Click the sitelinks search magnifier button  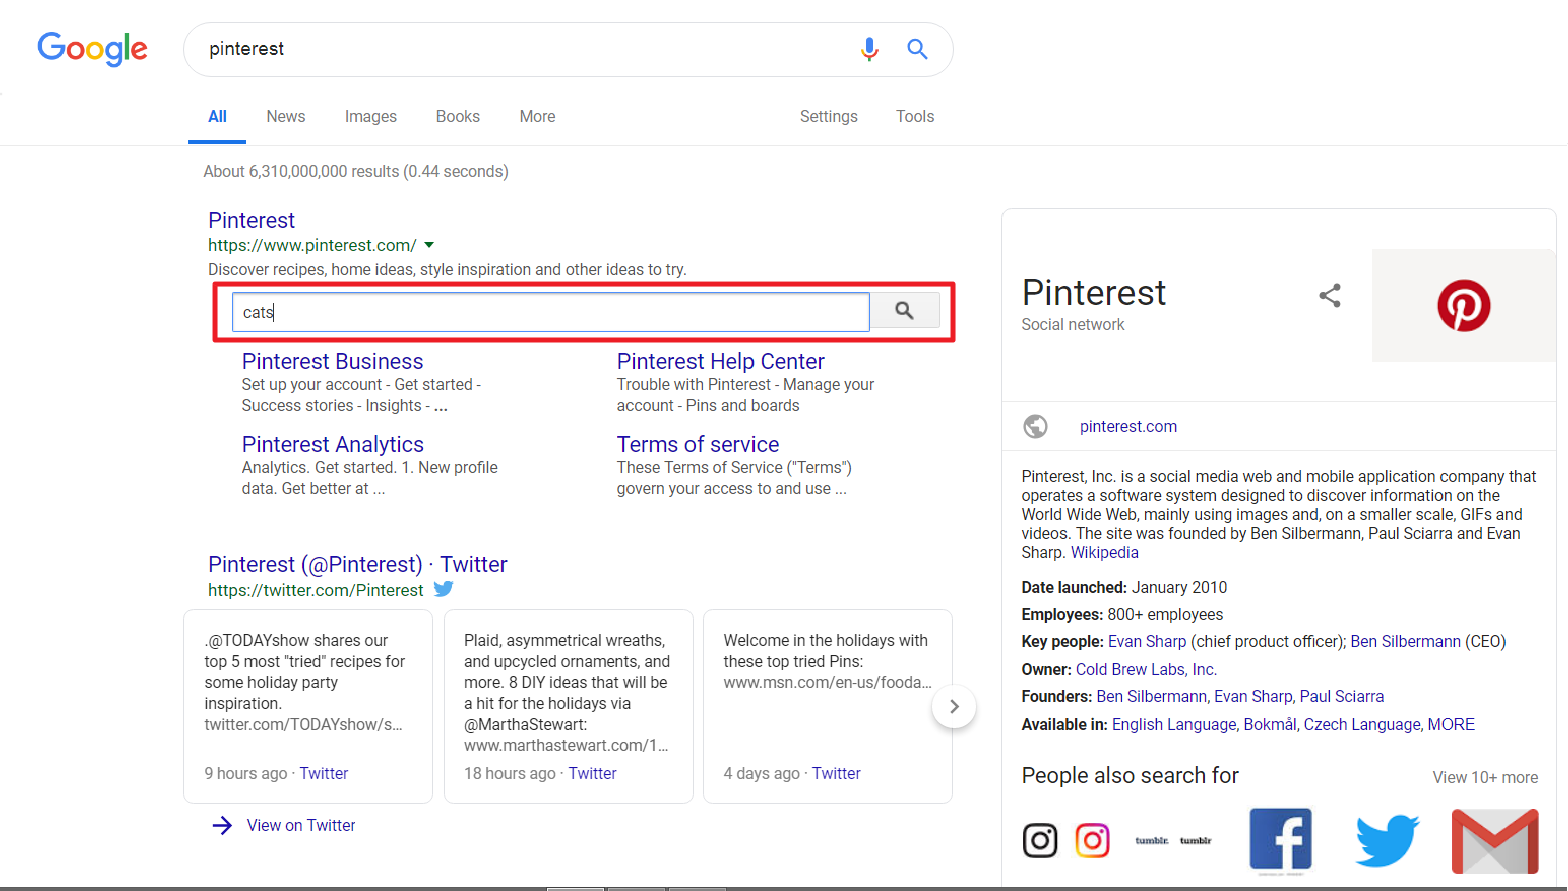point(904,311)
